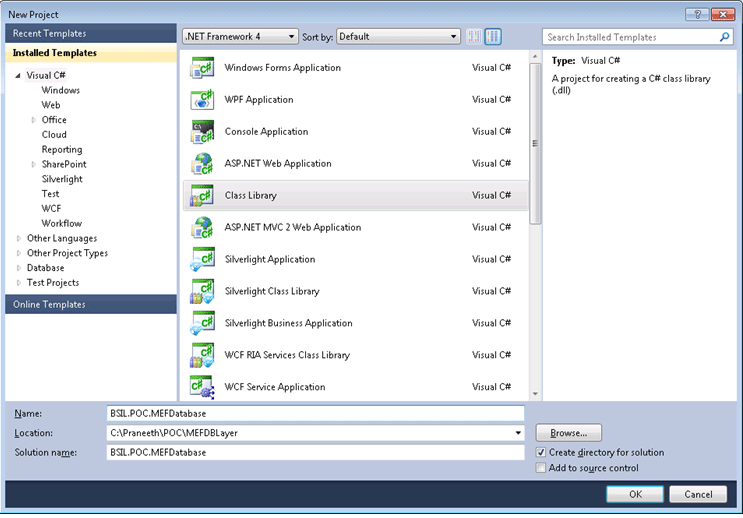Toggle Add to source control checkbox

point(541,468)
